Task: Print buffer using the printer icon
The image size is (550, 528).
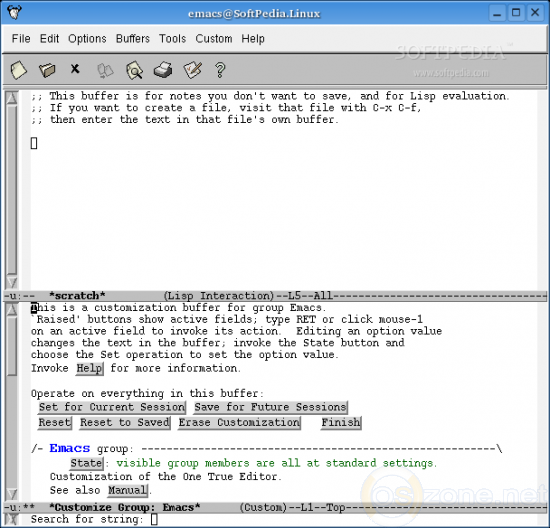Action: (x=163, y=70)
